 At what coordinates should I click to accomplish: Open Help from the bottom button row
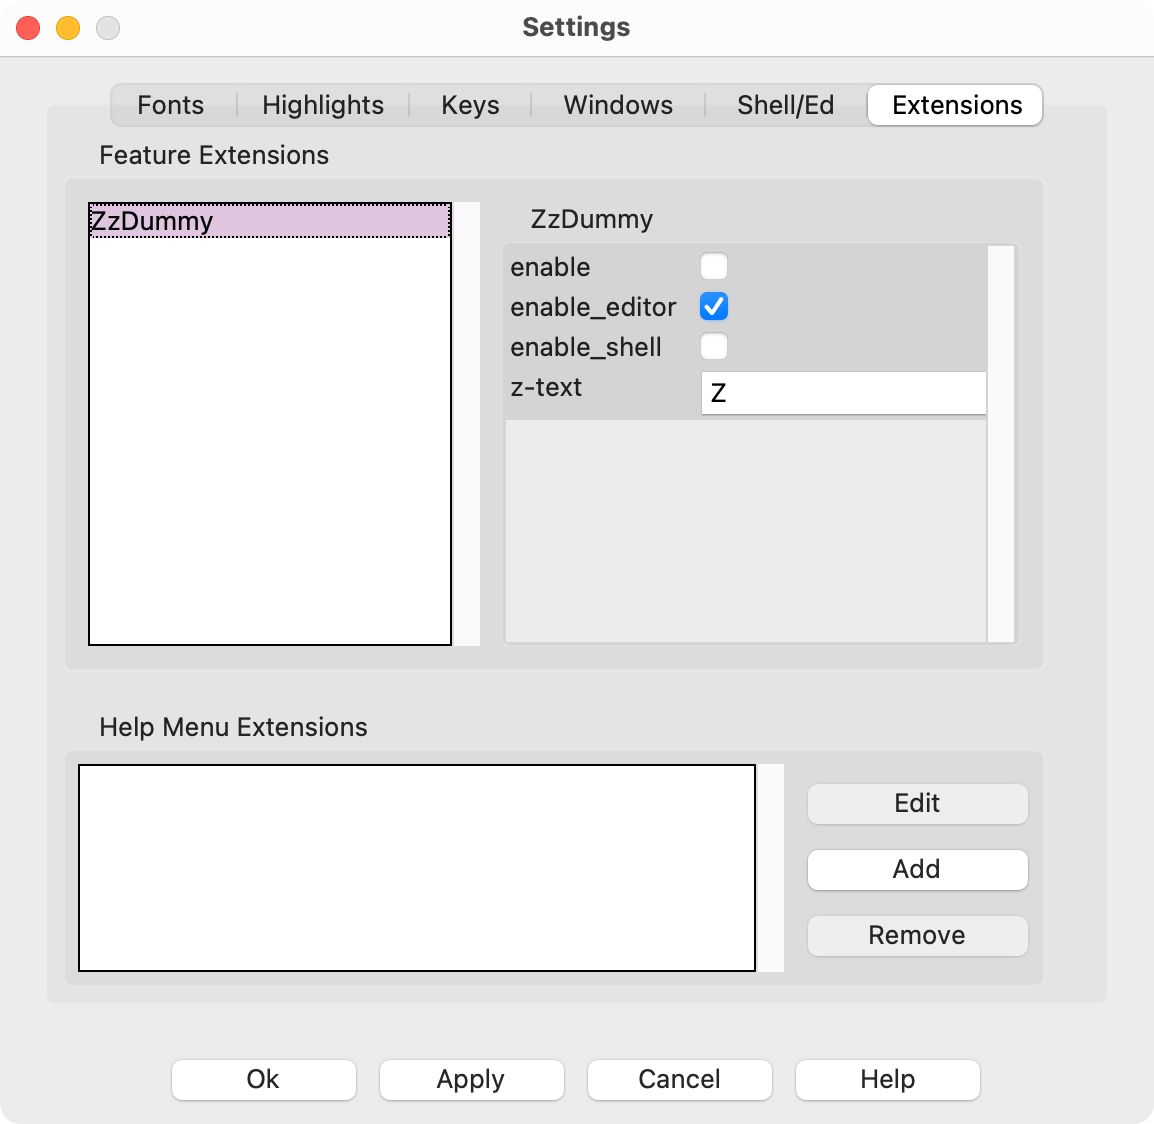click(887, 1079)
